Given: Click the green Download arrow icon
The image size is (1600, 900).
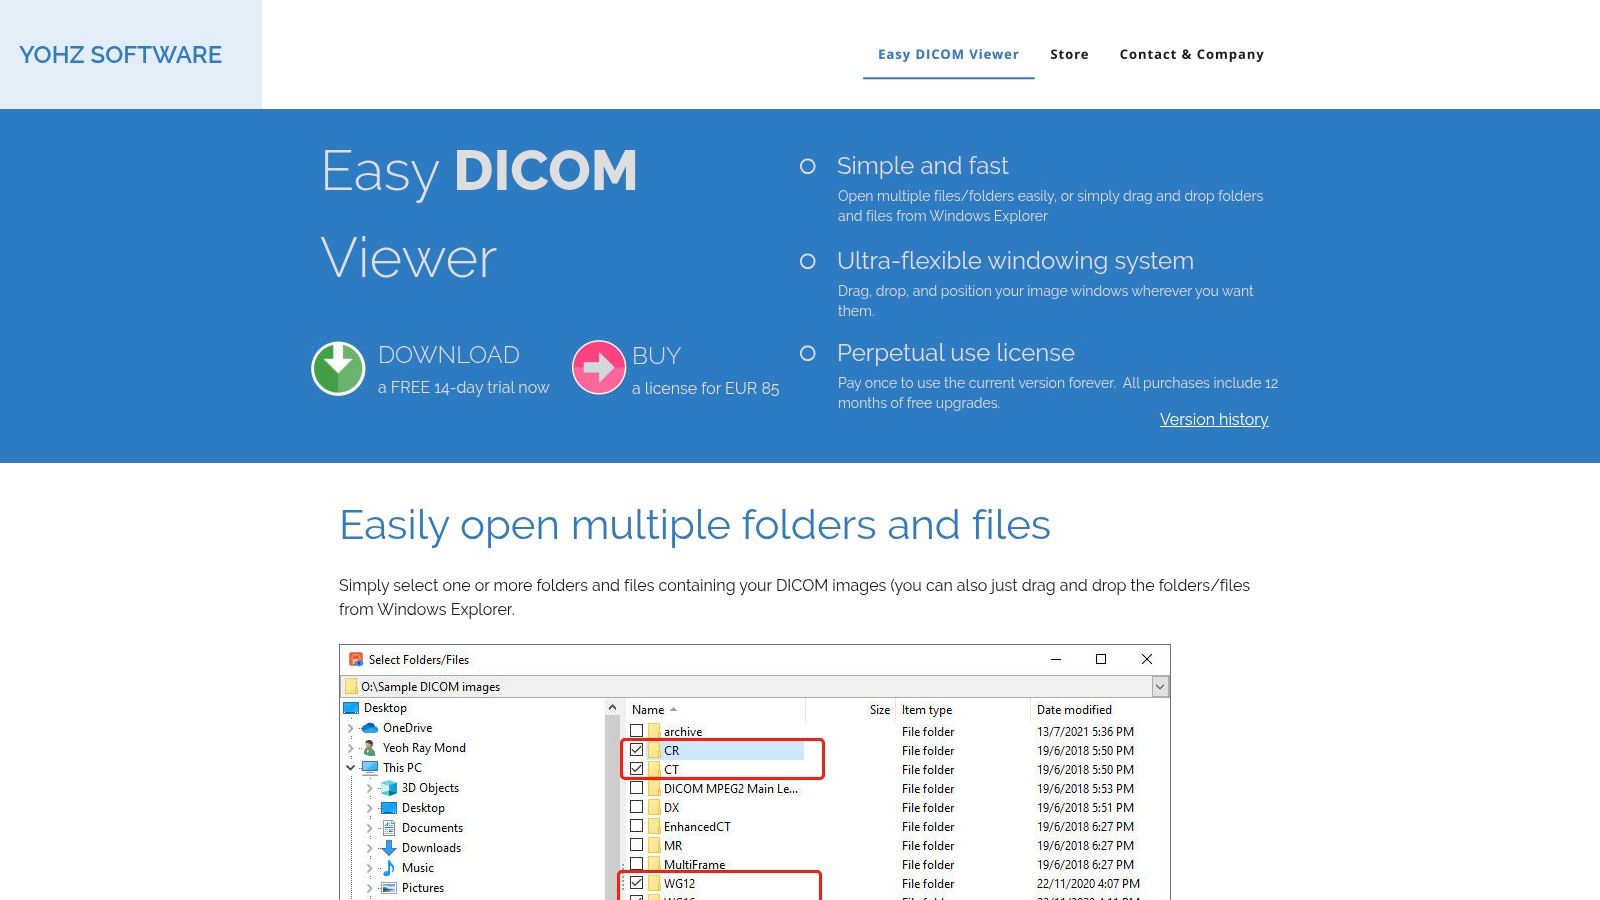Looking at the screenshot, I should (x=337, y=367).
